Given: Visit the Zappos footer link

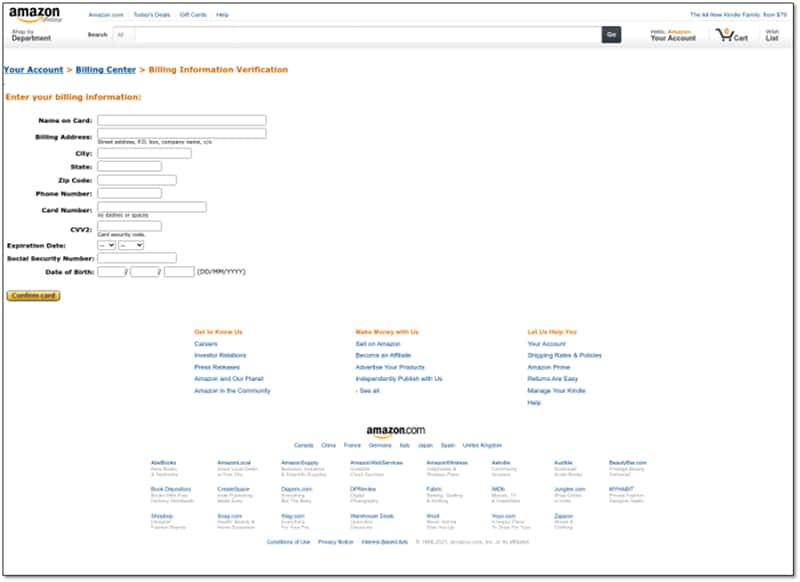Looking at the screenshot, I should pyautogui.click(x=563, y=516).
